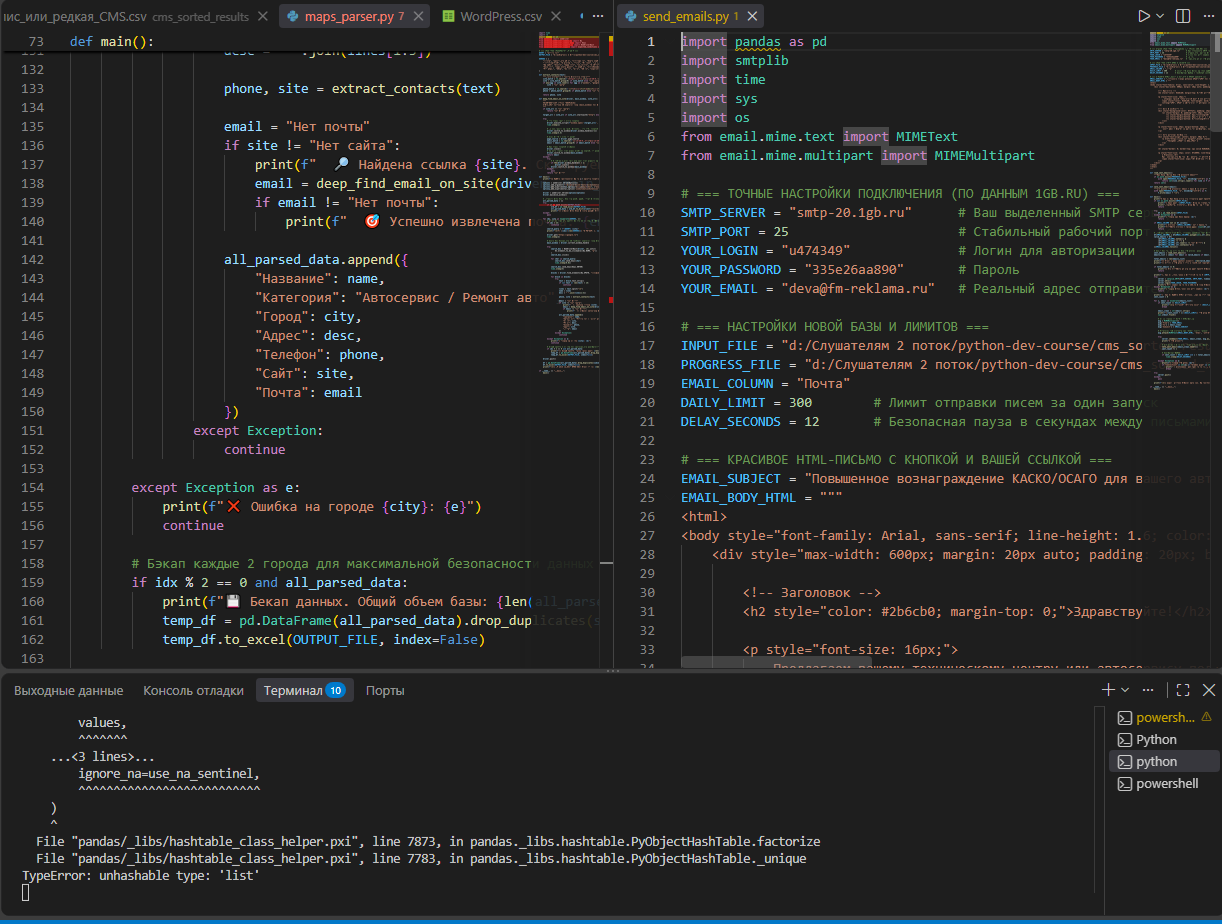
Task: Open the Выходные данные panel tab
Action: point(69,690)
